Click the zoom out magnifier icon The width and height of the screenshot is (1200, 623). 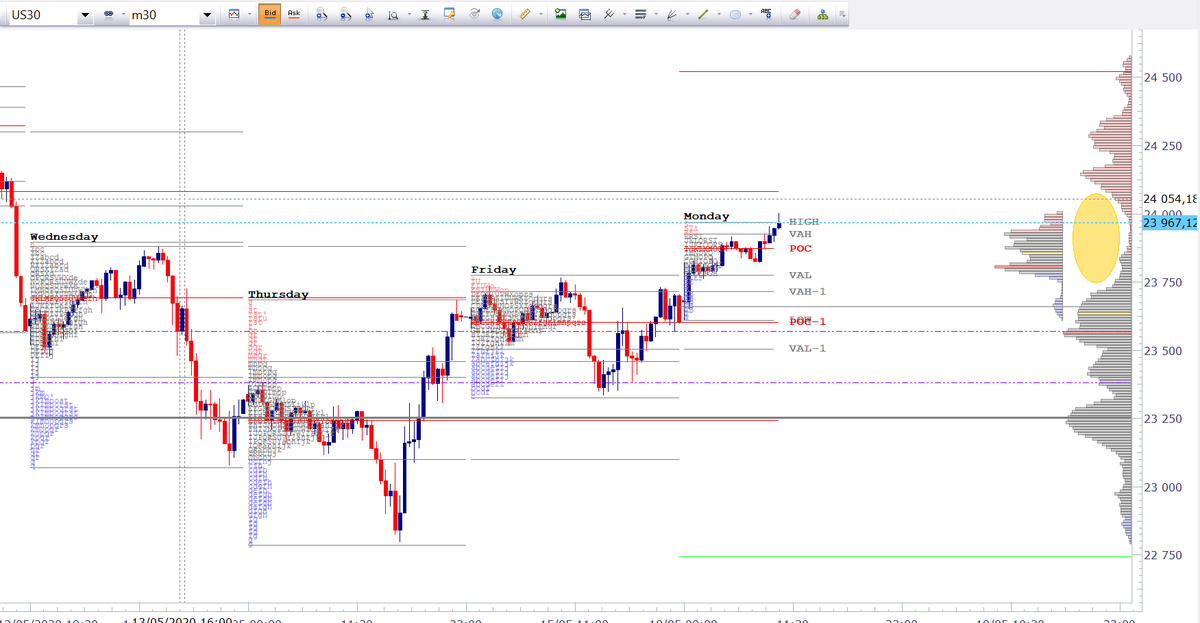(345, 15)
